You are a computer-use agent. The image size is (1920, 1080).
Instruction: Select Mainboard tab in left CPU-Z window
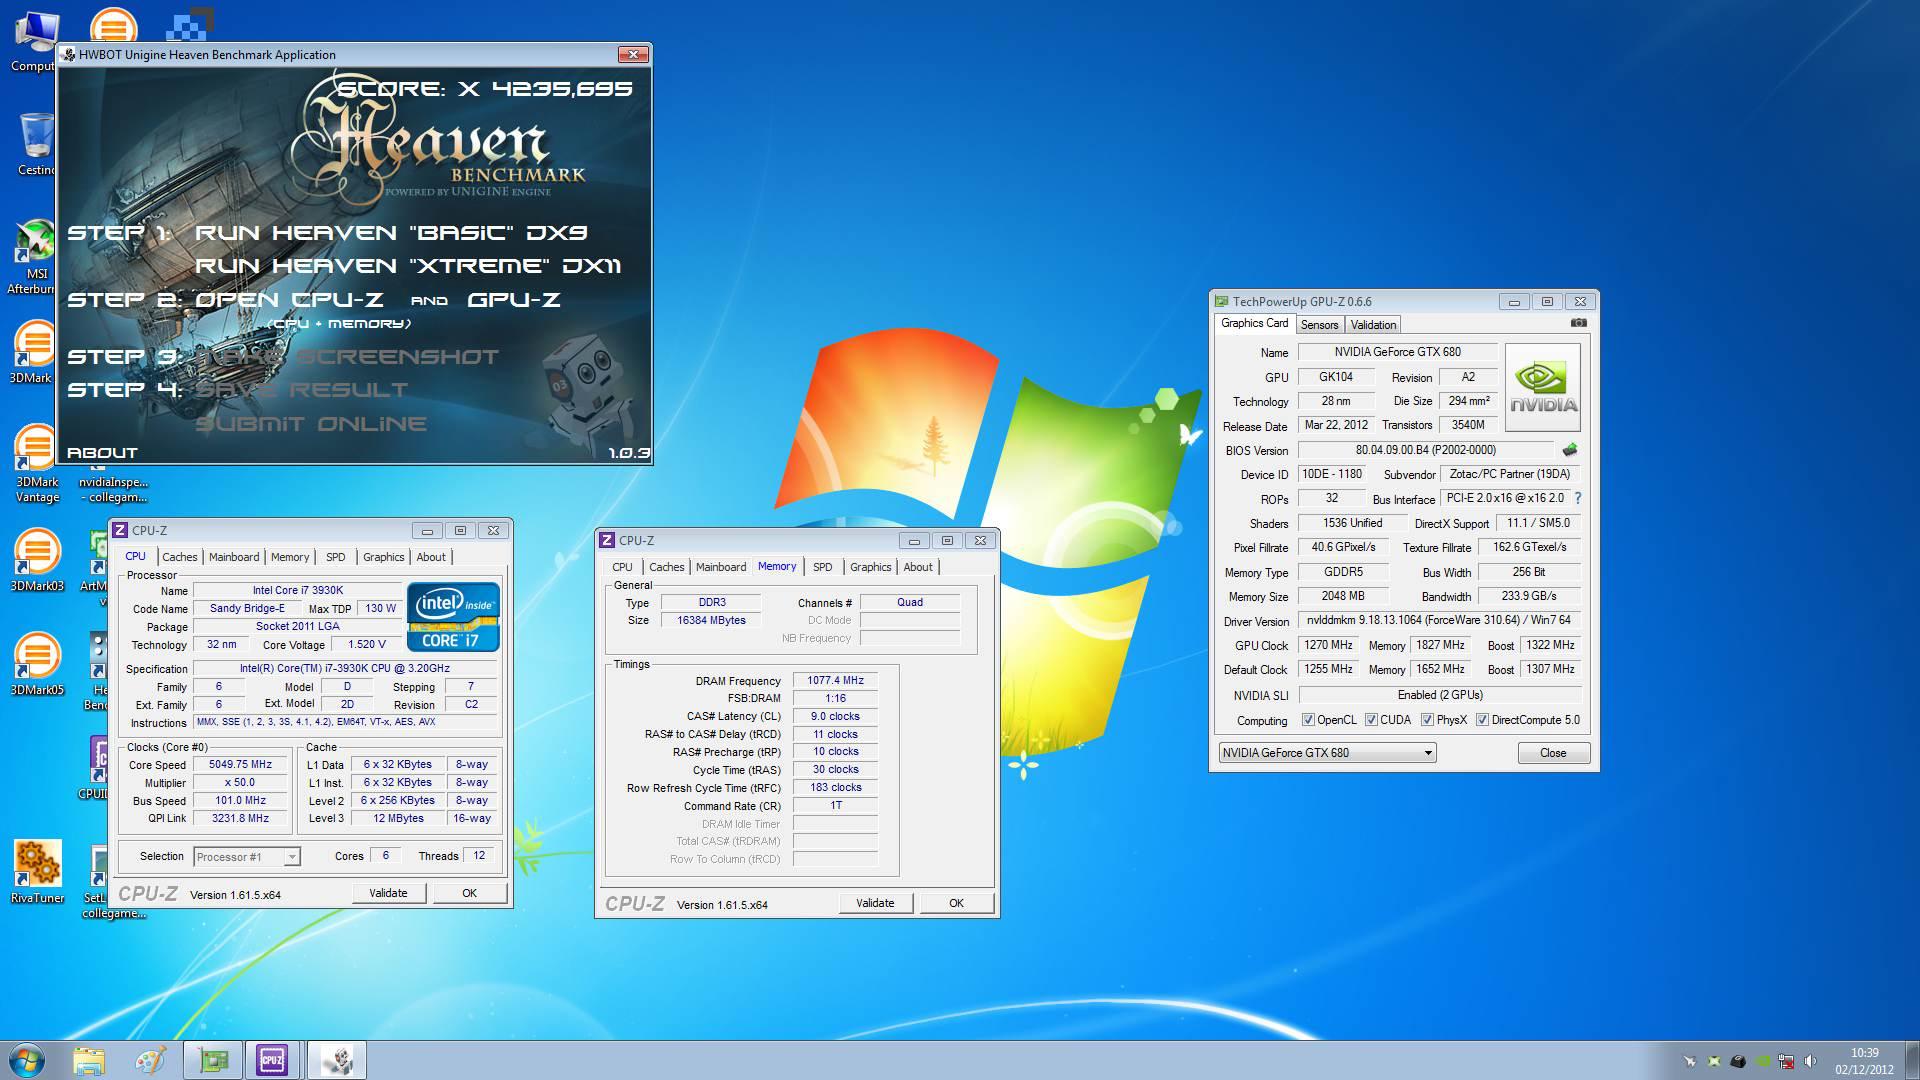pyautogui.click(x=234, y=557)
